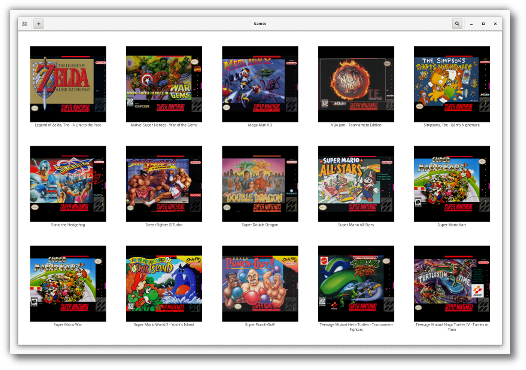Open NBA Jam Tournament Edition cover
The width and height of the screenshot is (526, 370).
[x=356, y=84]
